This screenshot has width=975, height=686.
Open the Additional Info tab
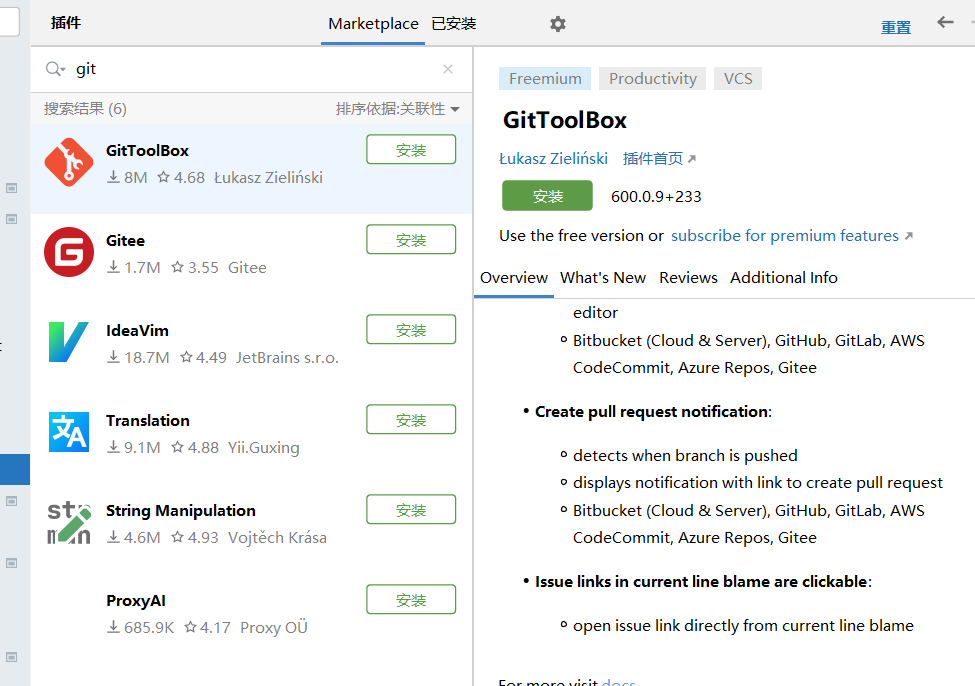783,277
